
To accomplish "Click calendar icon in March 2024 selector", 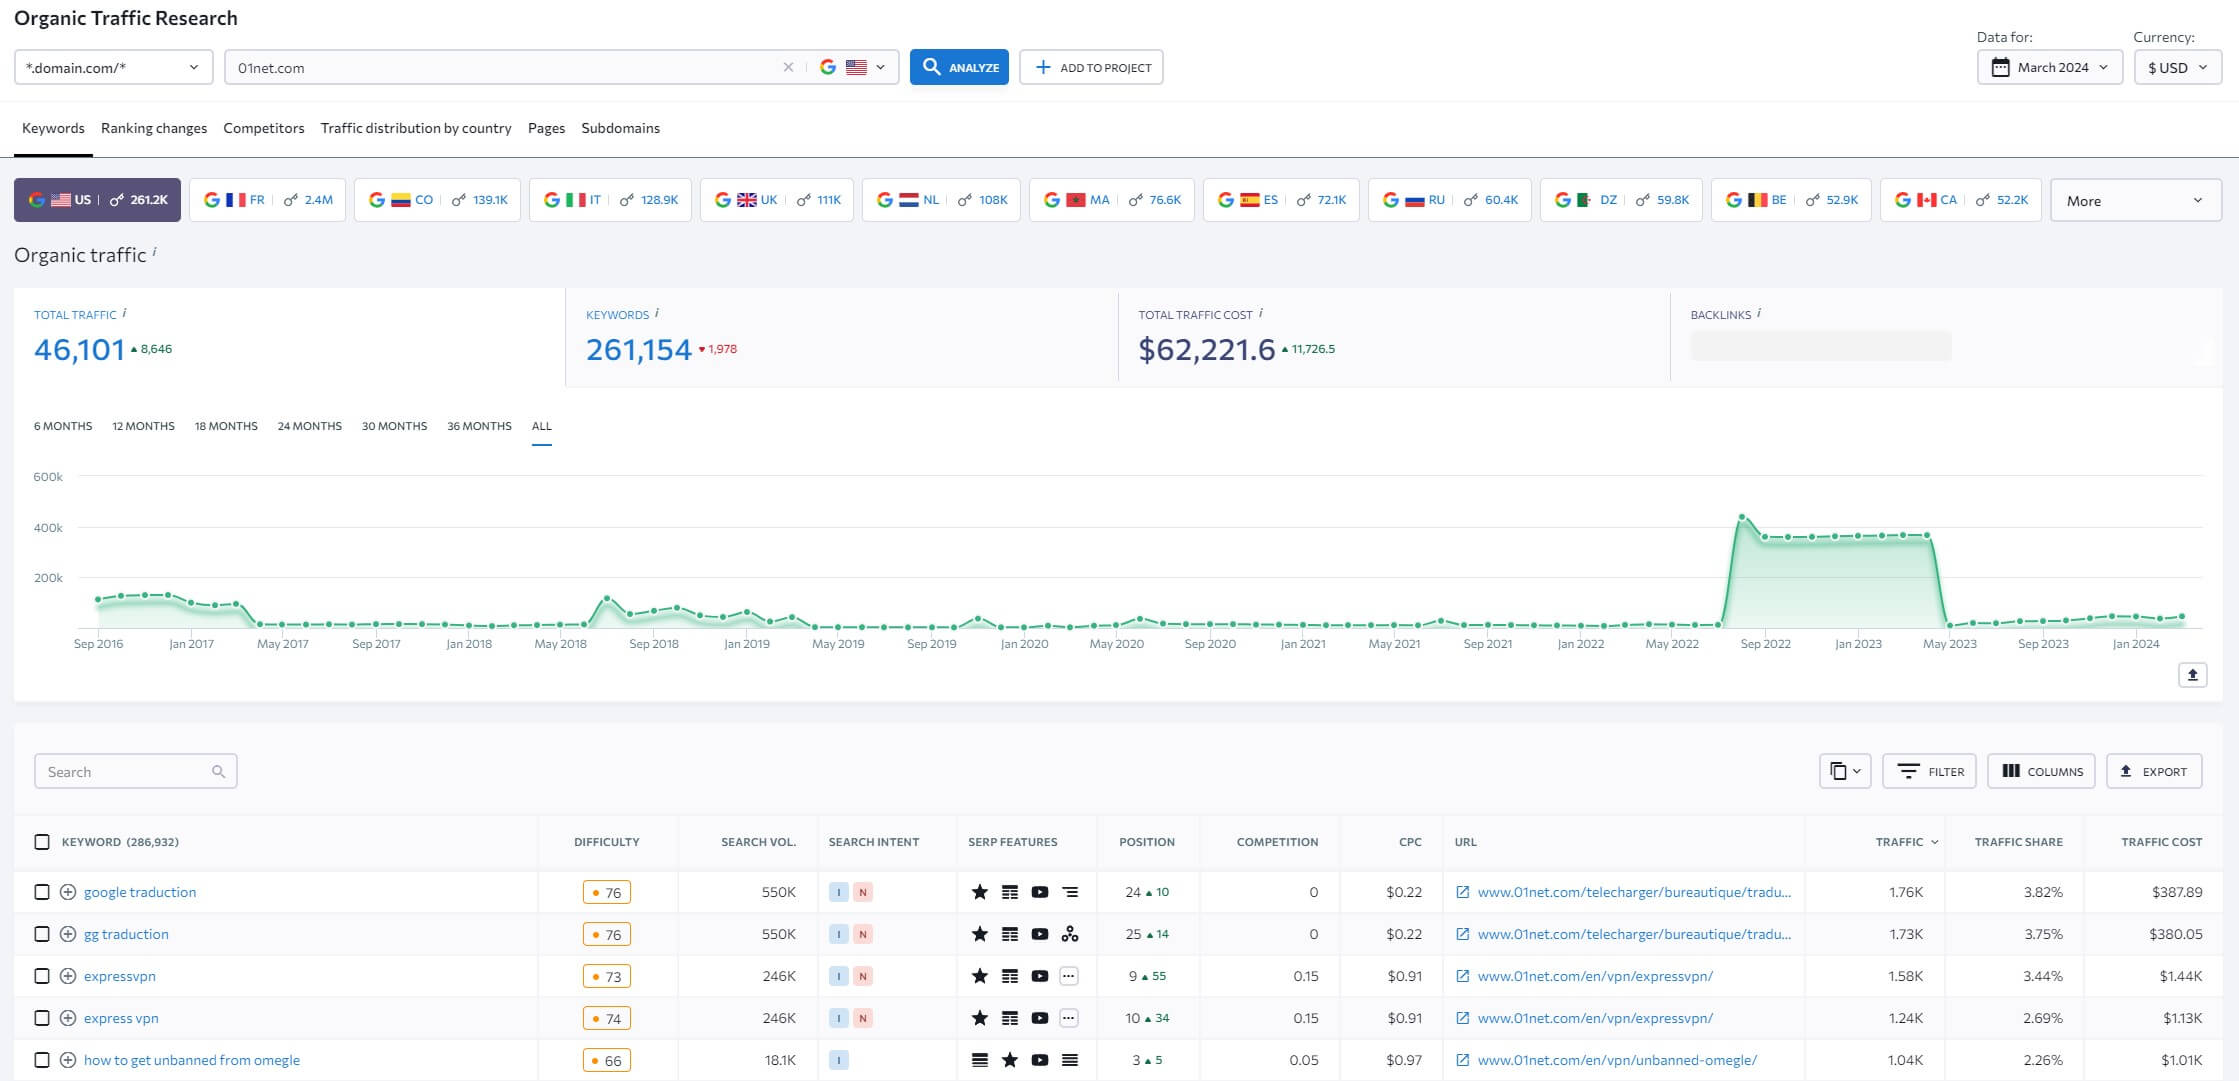I will pos(2000,67).
